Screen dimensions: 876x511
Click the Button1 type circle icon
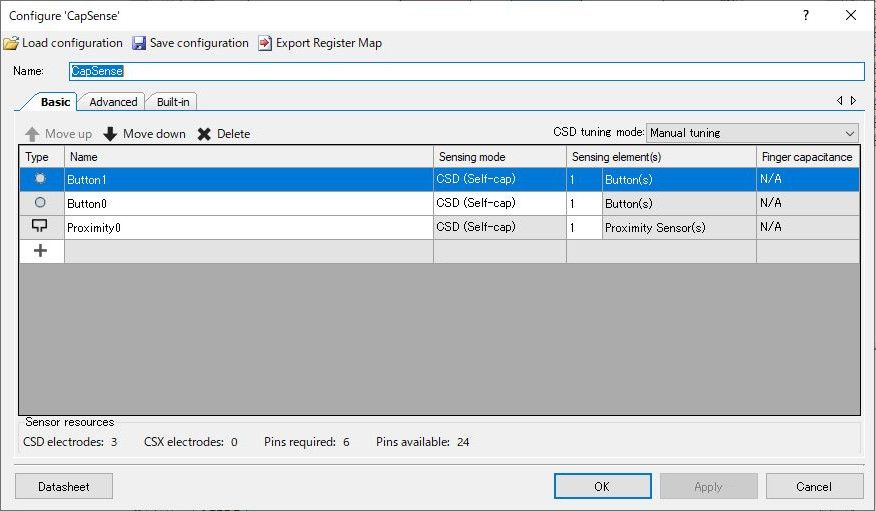pyautogui.click(x=40, y=179)
